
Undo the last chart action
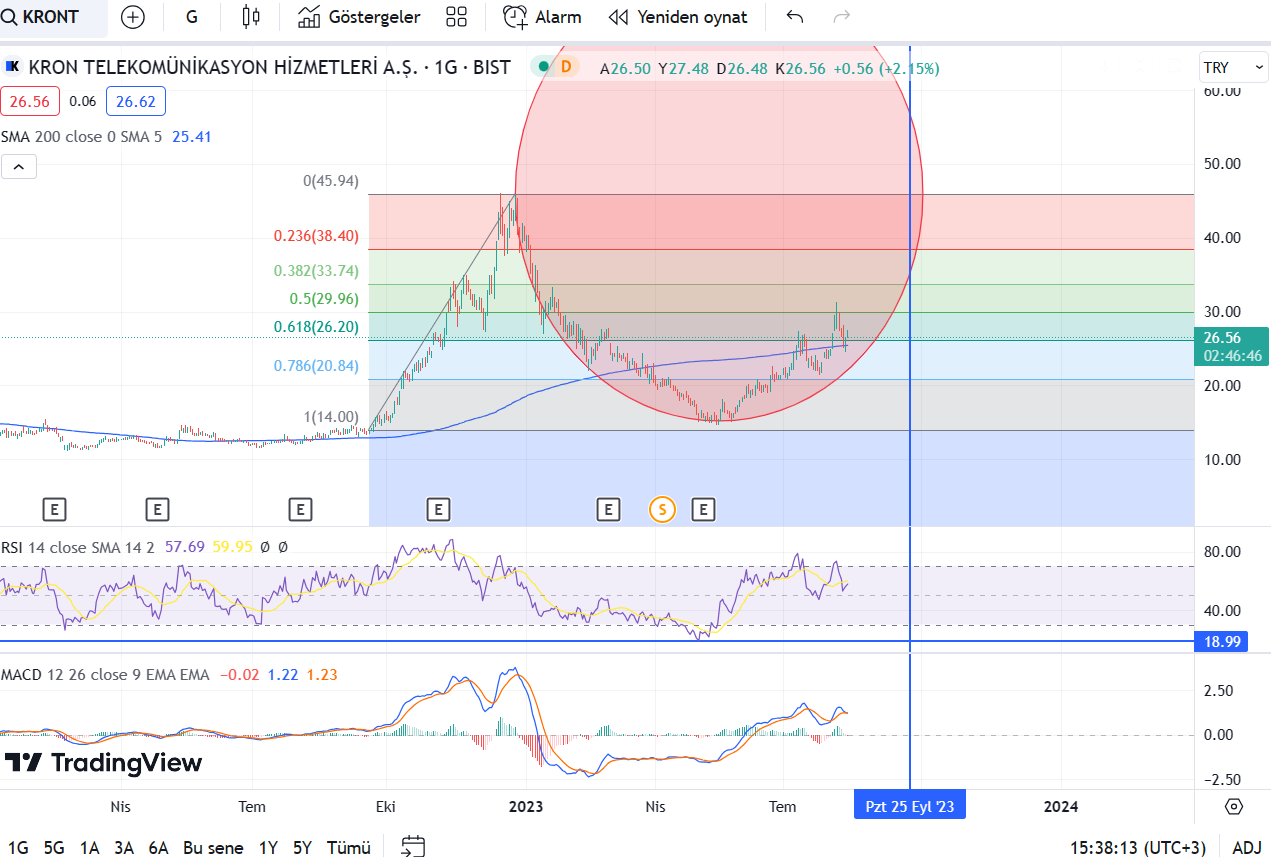[795, 17]
